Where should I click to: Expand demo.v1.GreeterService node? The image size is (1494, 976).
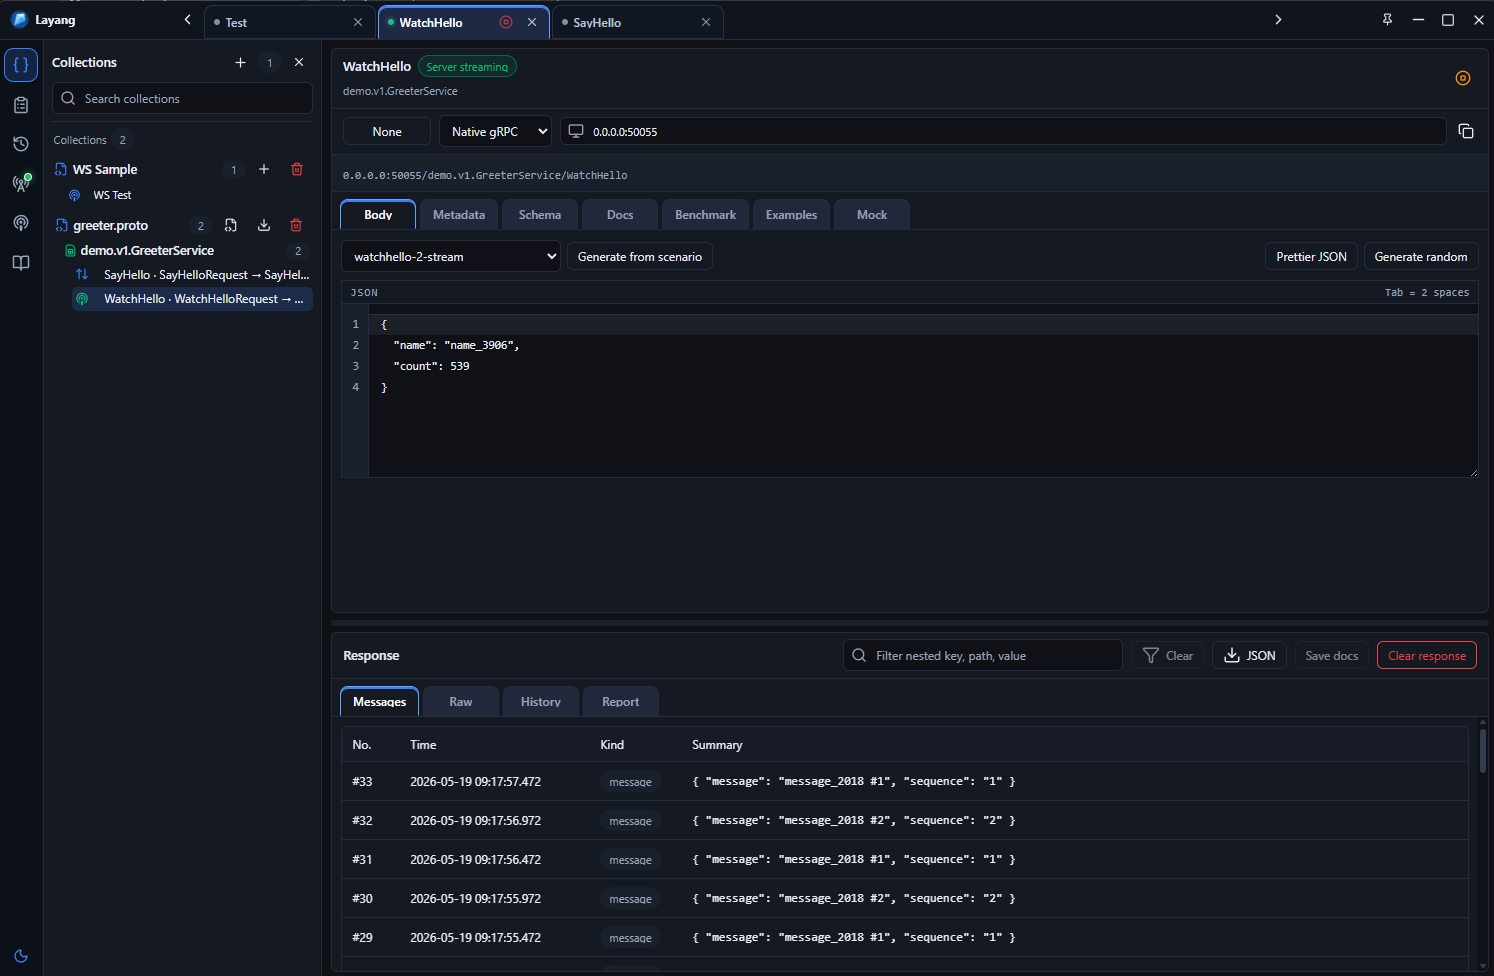click(147, 251)
